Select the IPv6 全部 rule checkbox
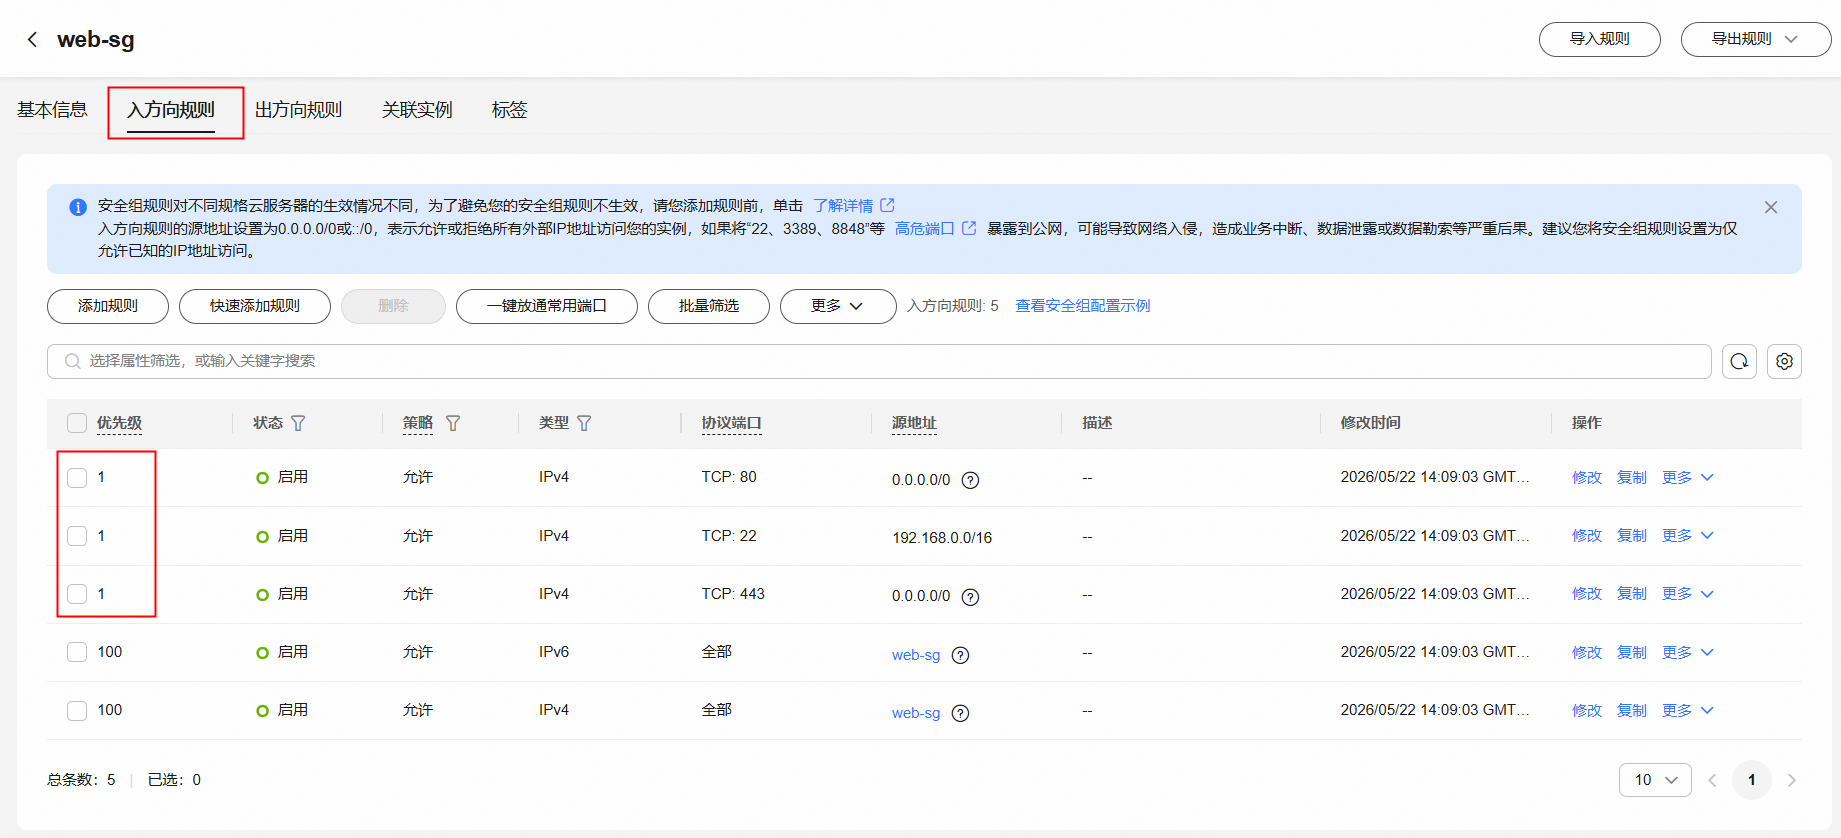This screenshot has width=1841, height=838. click(77, 652)
